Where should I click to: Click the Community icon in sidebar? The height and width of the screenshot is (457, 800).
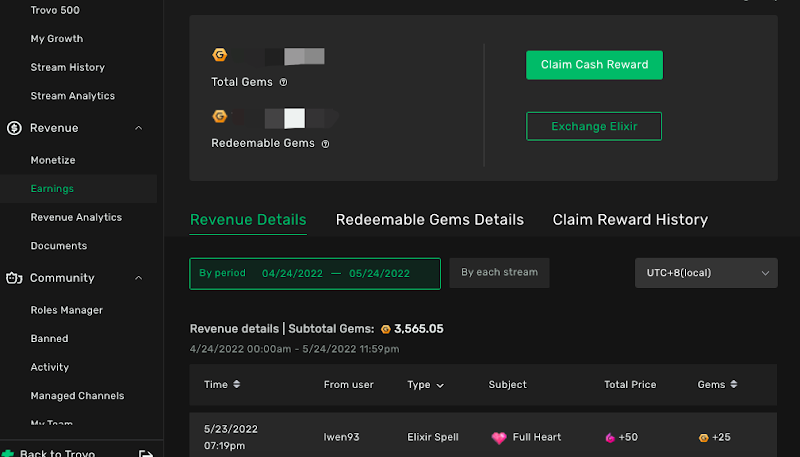pyautogui.click(x=14, y=278)
